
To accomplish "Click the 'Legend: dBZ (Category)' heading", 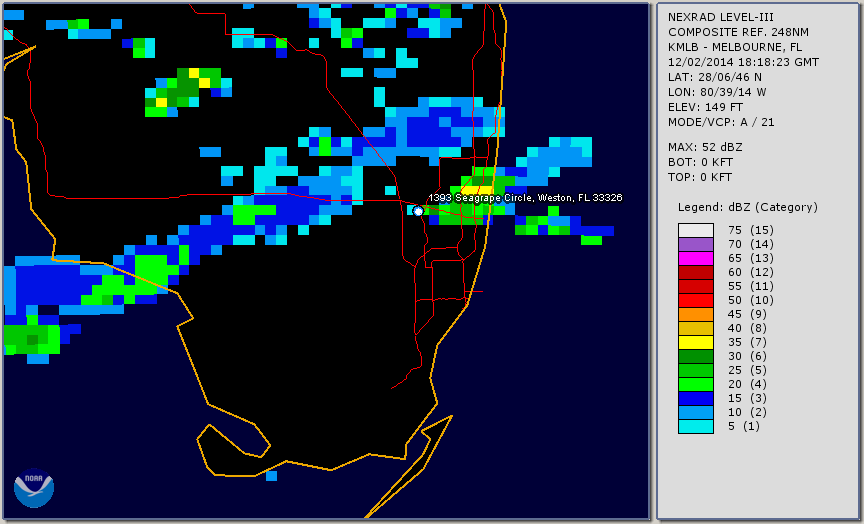I will pyautogui.click(x=748, y=207).
